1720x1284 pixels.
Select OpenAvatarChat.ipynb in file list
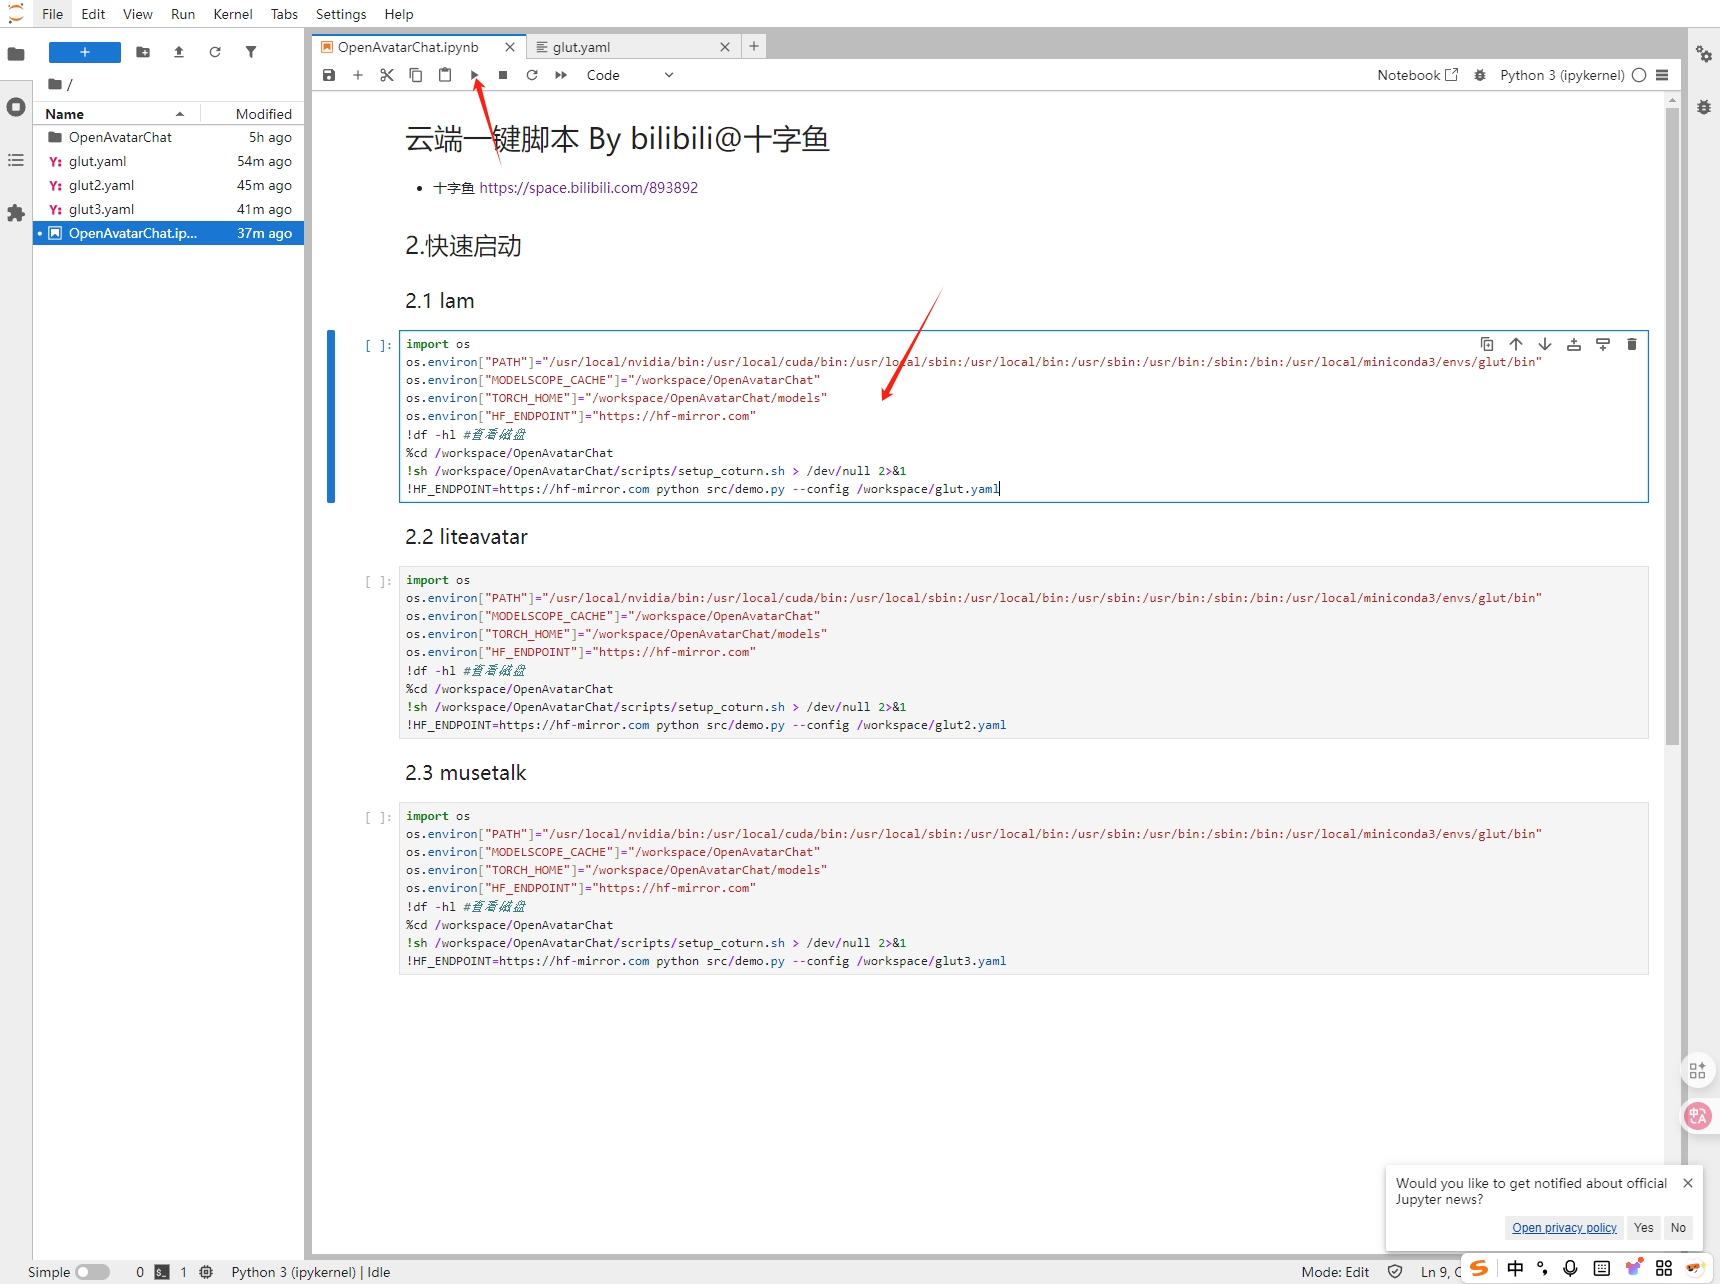(x=168, y=233)
